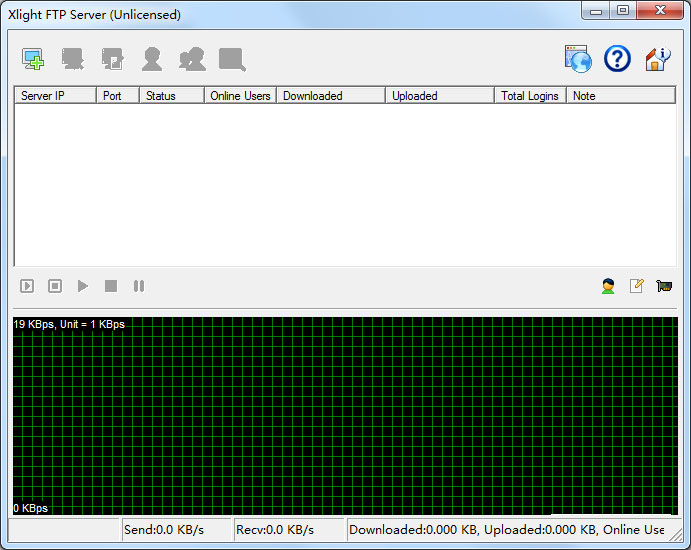Click the traffic graph display area
Screen dimensions: 691x550
click(x=345, y=415)
